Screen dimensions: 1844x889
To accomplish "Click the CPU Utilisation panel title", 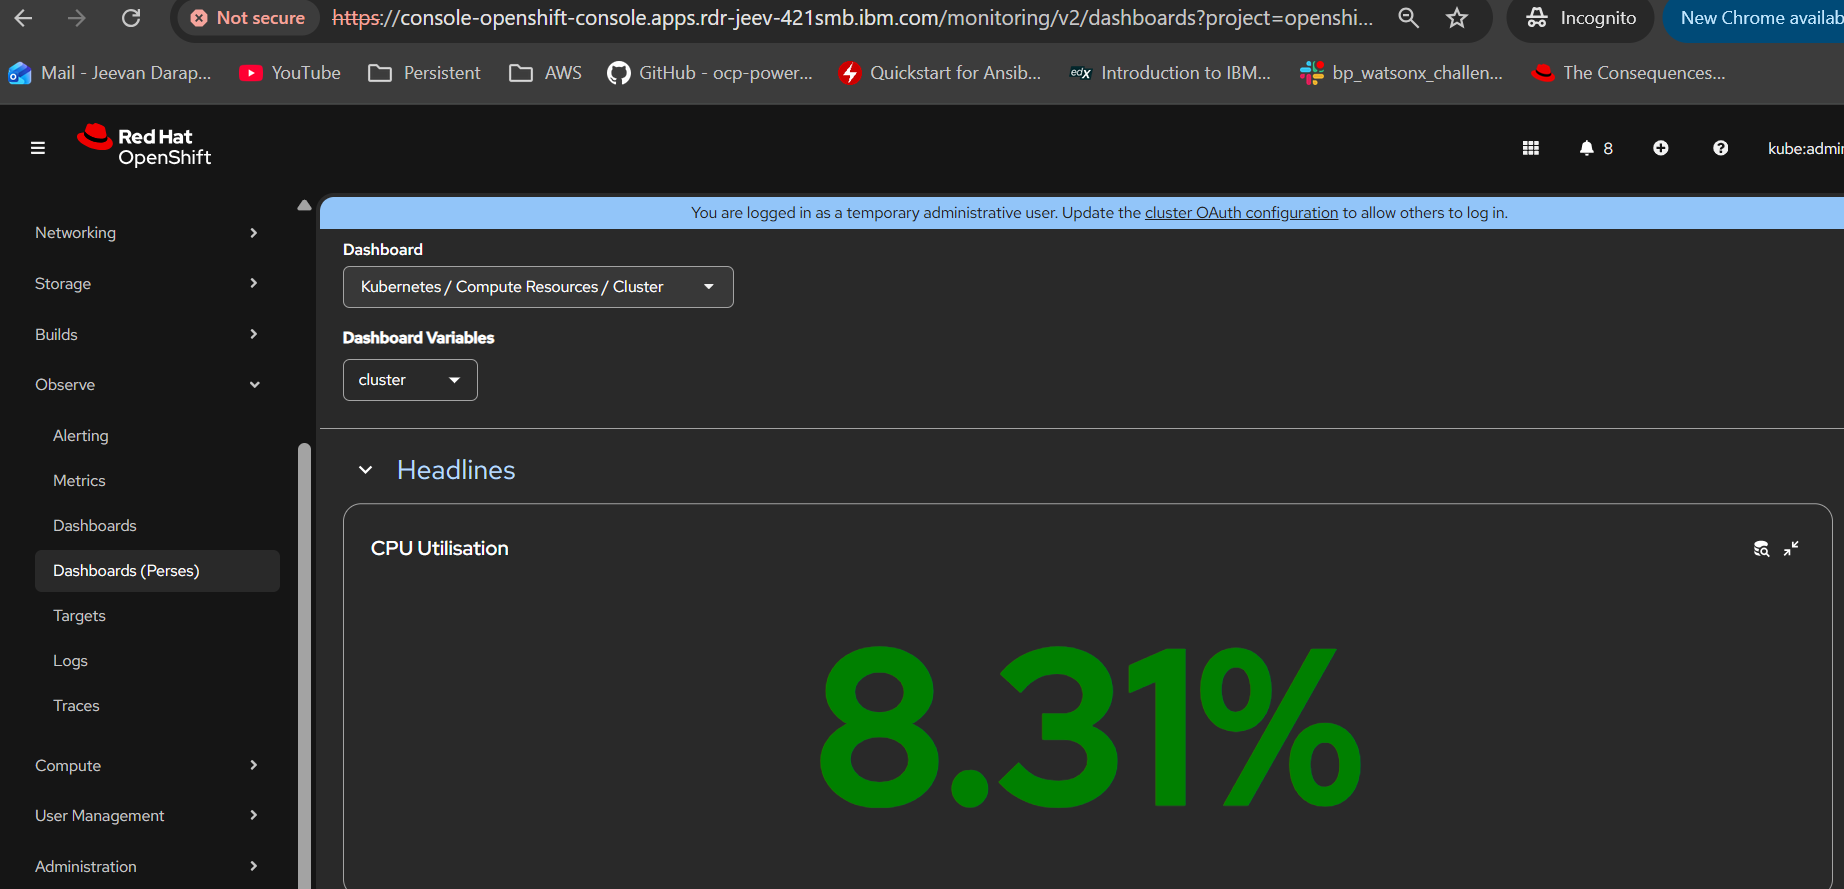I will click(440, 548).
